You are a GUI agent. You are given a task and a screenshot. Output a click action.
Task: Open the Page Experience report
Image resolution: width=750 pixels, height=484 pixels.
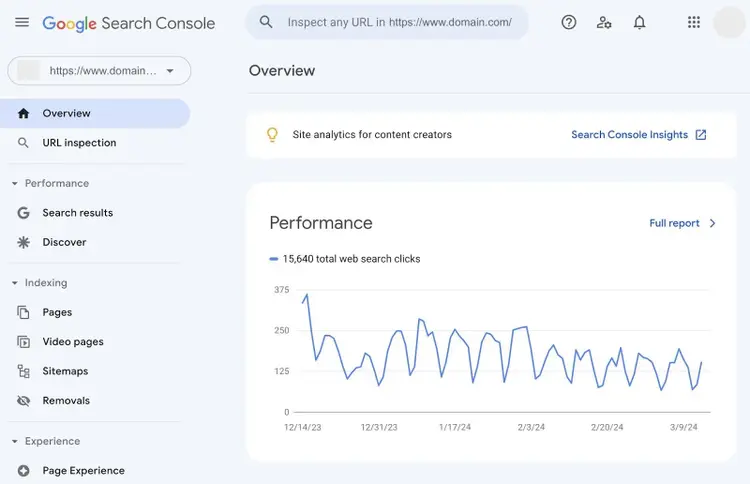click(95, 471)
